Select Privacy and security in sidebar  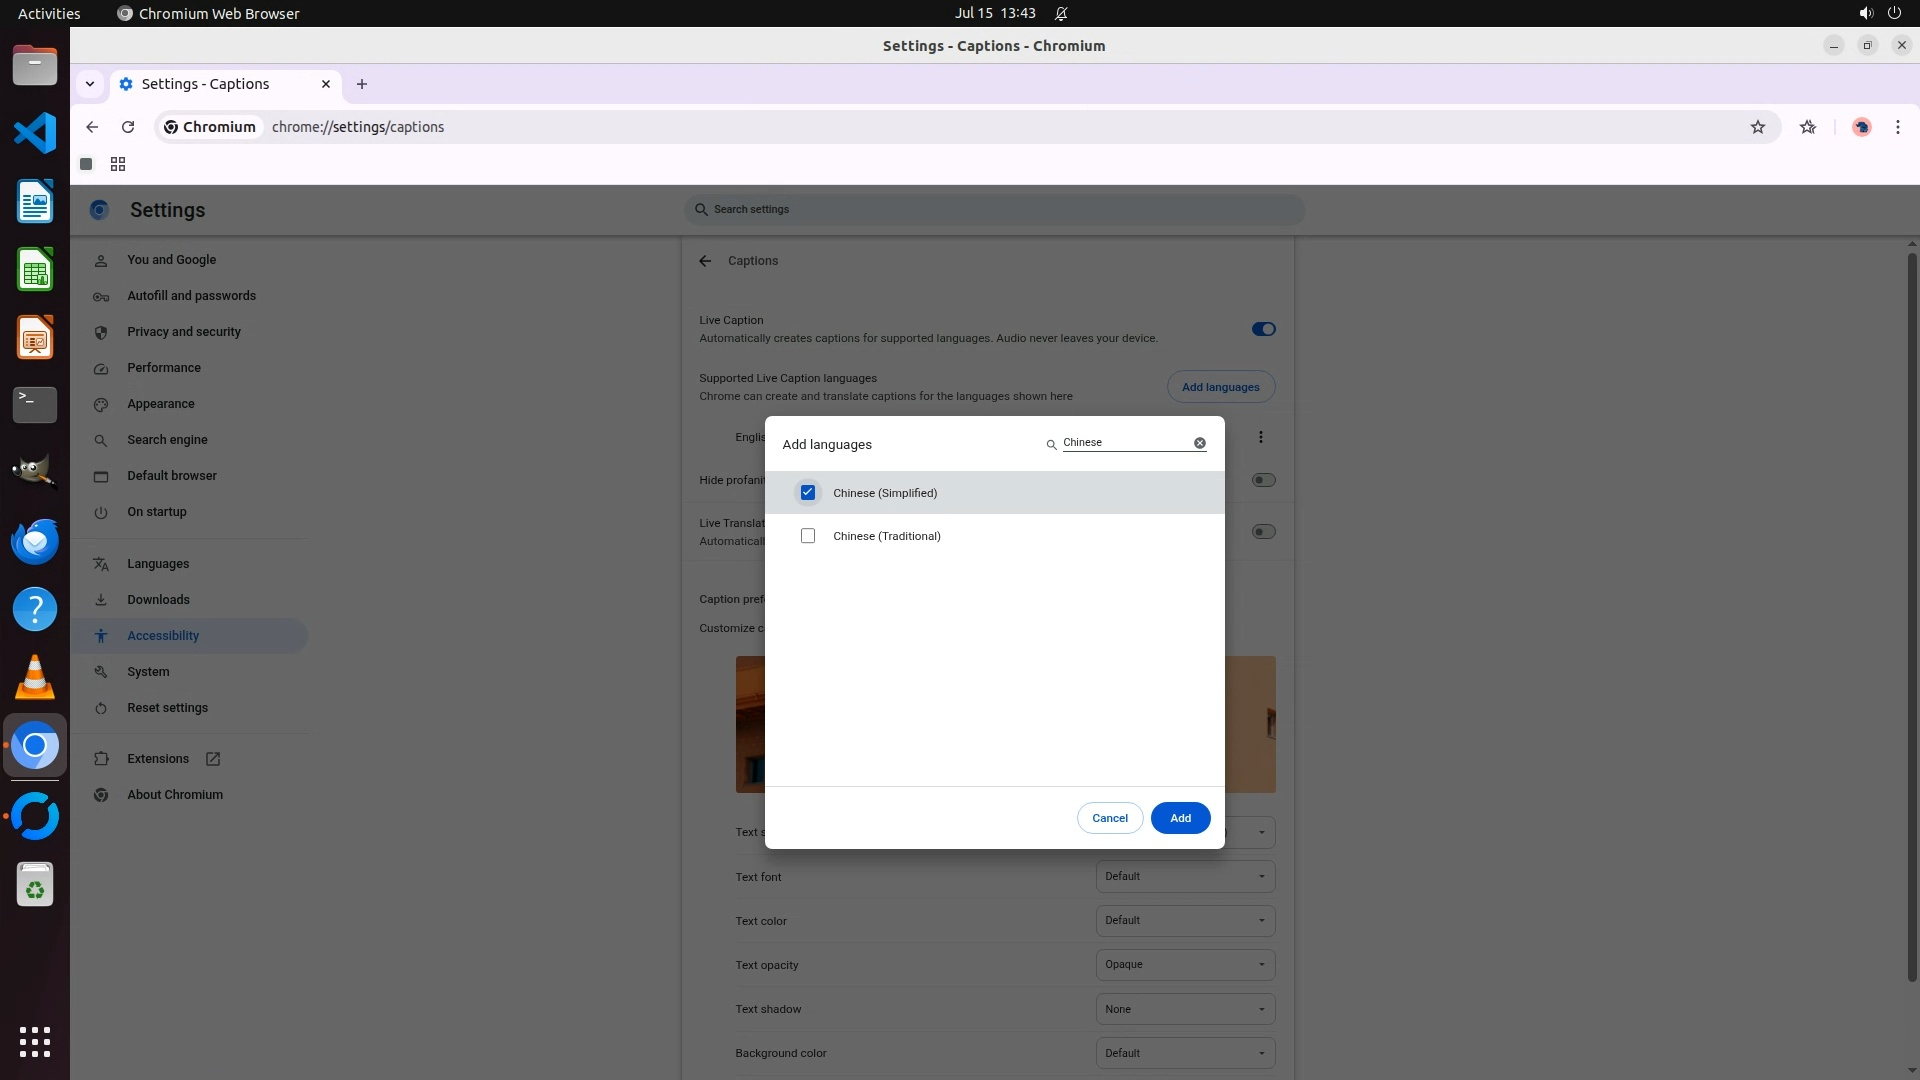pyautogui.click(x=184, y=332)
